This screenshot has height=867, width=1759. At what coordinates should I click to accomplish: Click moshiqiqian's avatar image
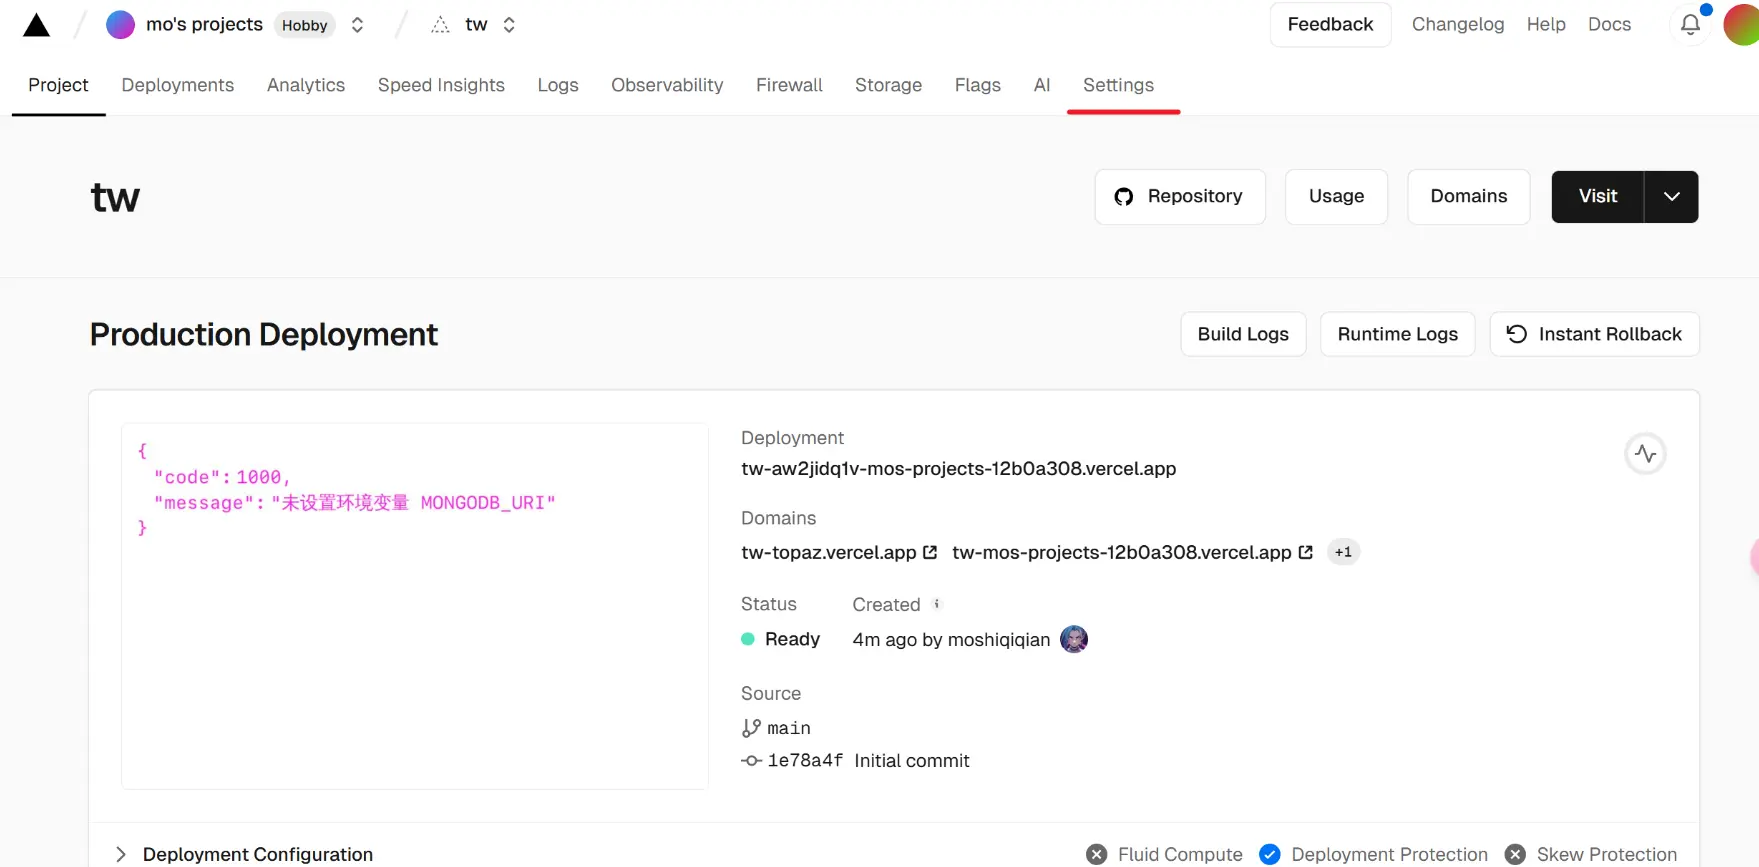(x=1073, y=639)
